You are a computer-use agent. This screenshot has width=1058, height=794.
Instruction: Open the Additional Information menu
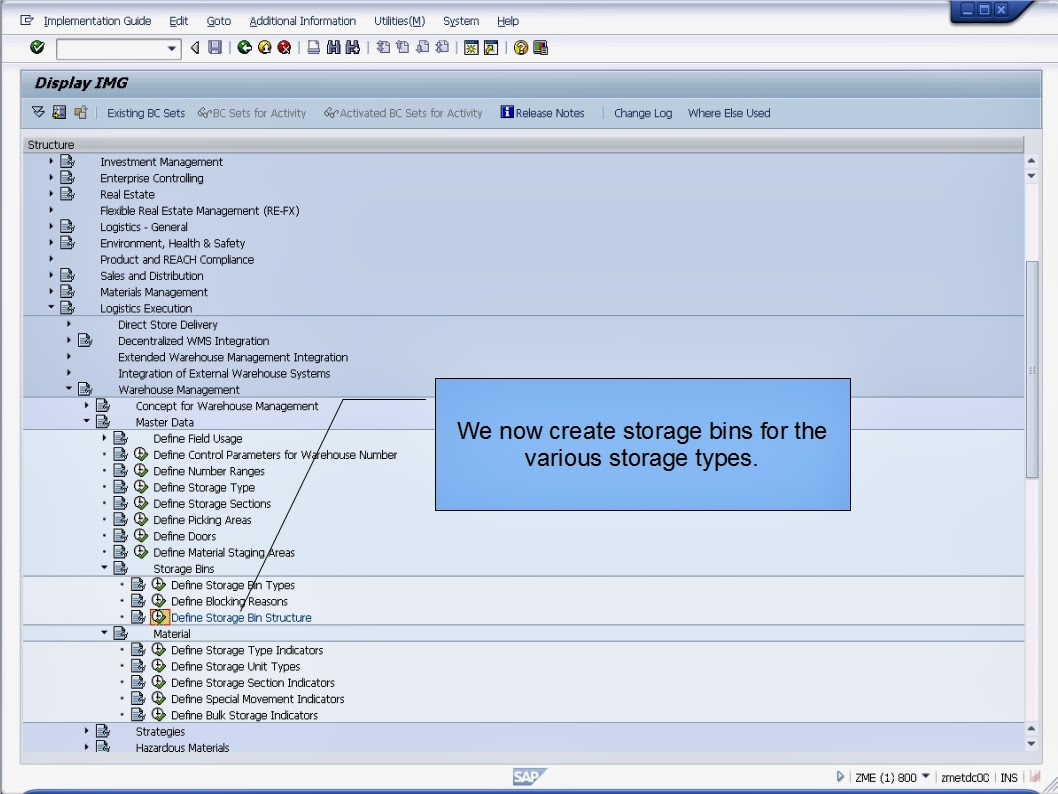pyautogui.click(x=303, y=20)
